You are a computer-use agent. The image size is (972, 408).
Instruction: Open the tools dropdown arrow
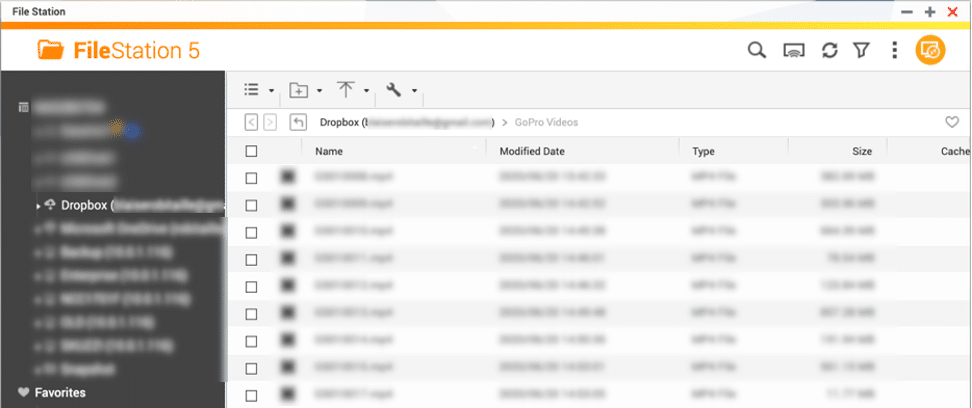click(413, 91)
